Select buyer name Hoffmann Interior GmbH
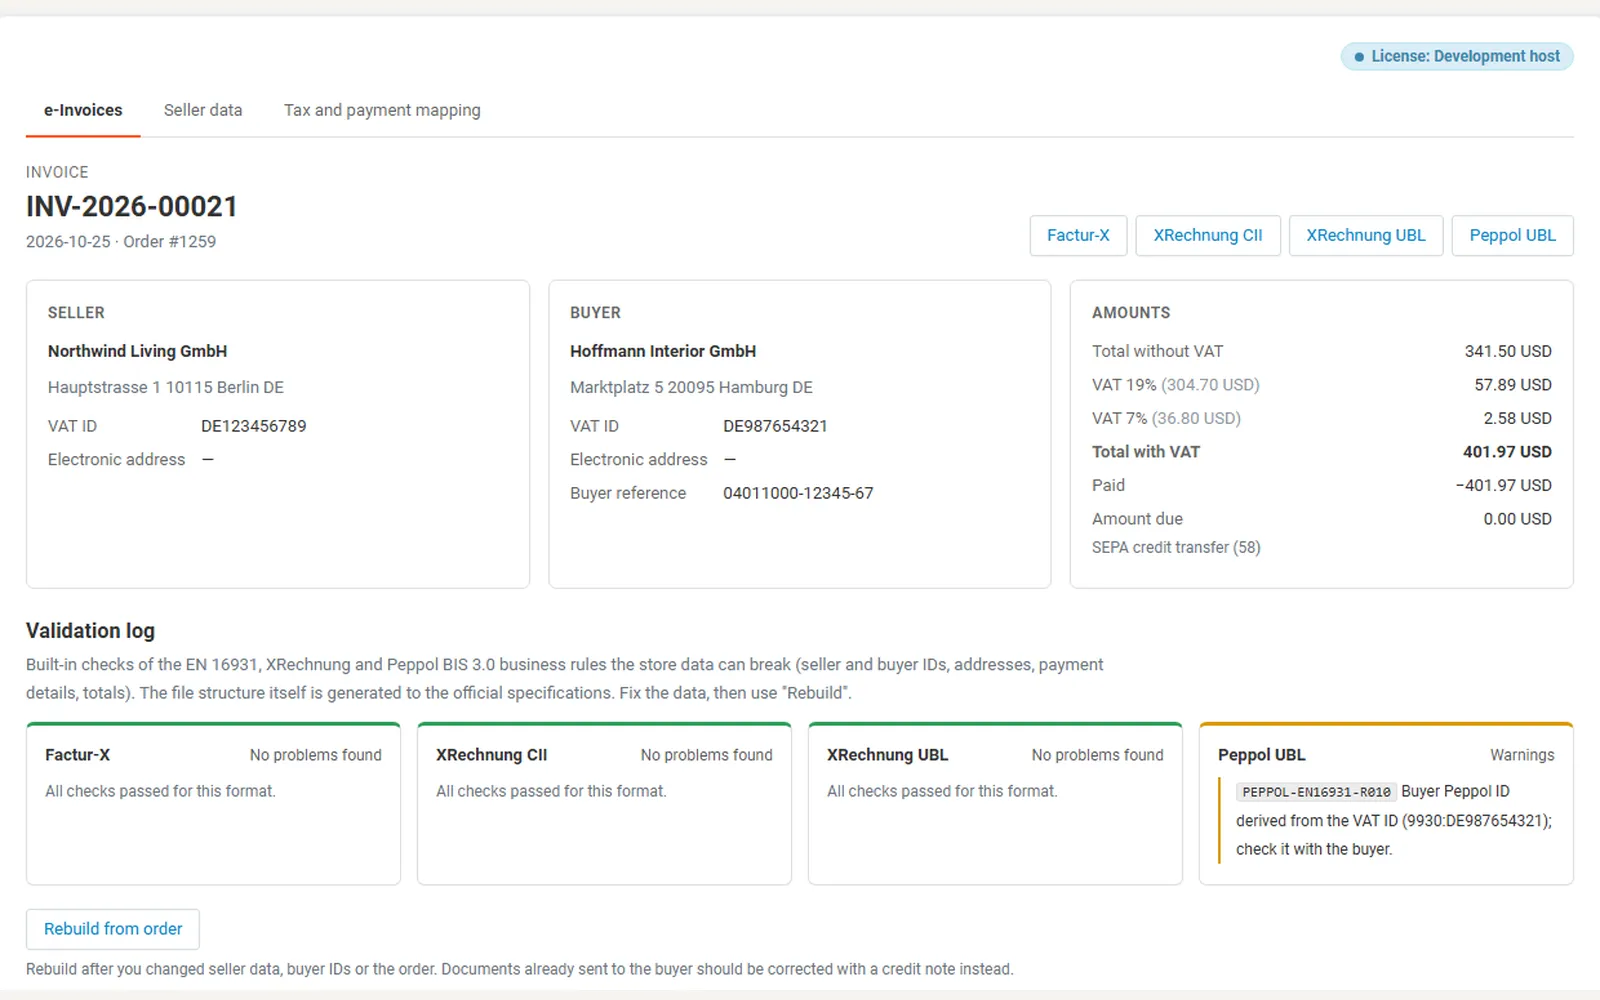 pos(663,351)
